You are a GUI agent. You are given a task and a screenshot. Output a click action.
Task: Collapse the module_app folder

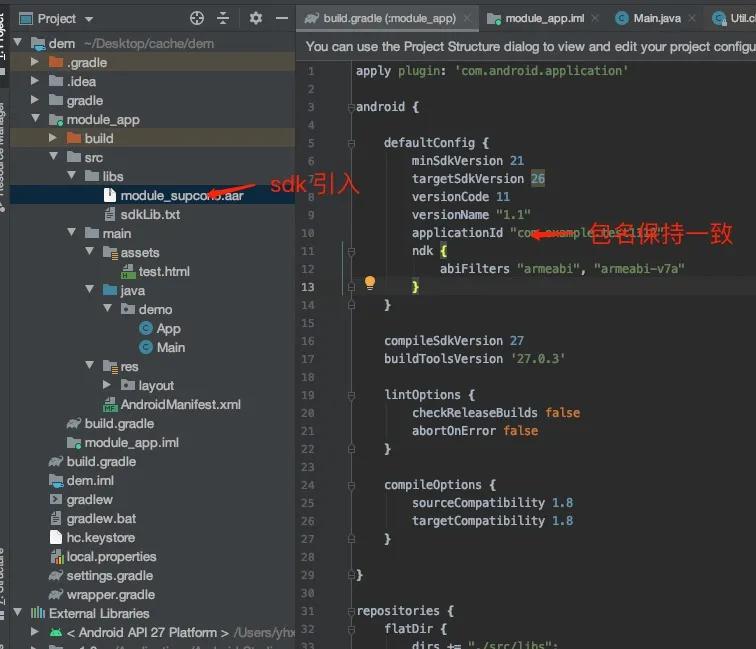tap(36, 120)
